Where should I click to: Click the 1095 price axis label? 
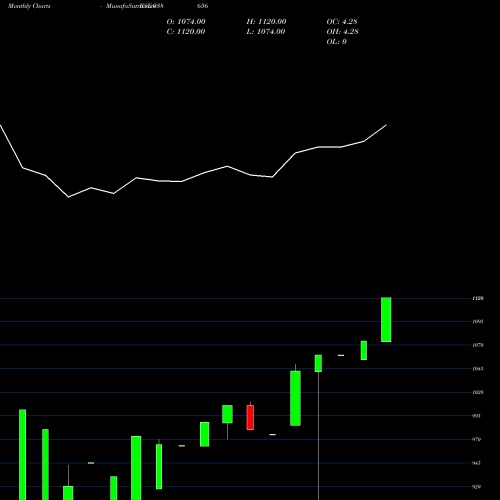pos(478,322)
